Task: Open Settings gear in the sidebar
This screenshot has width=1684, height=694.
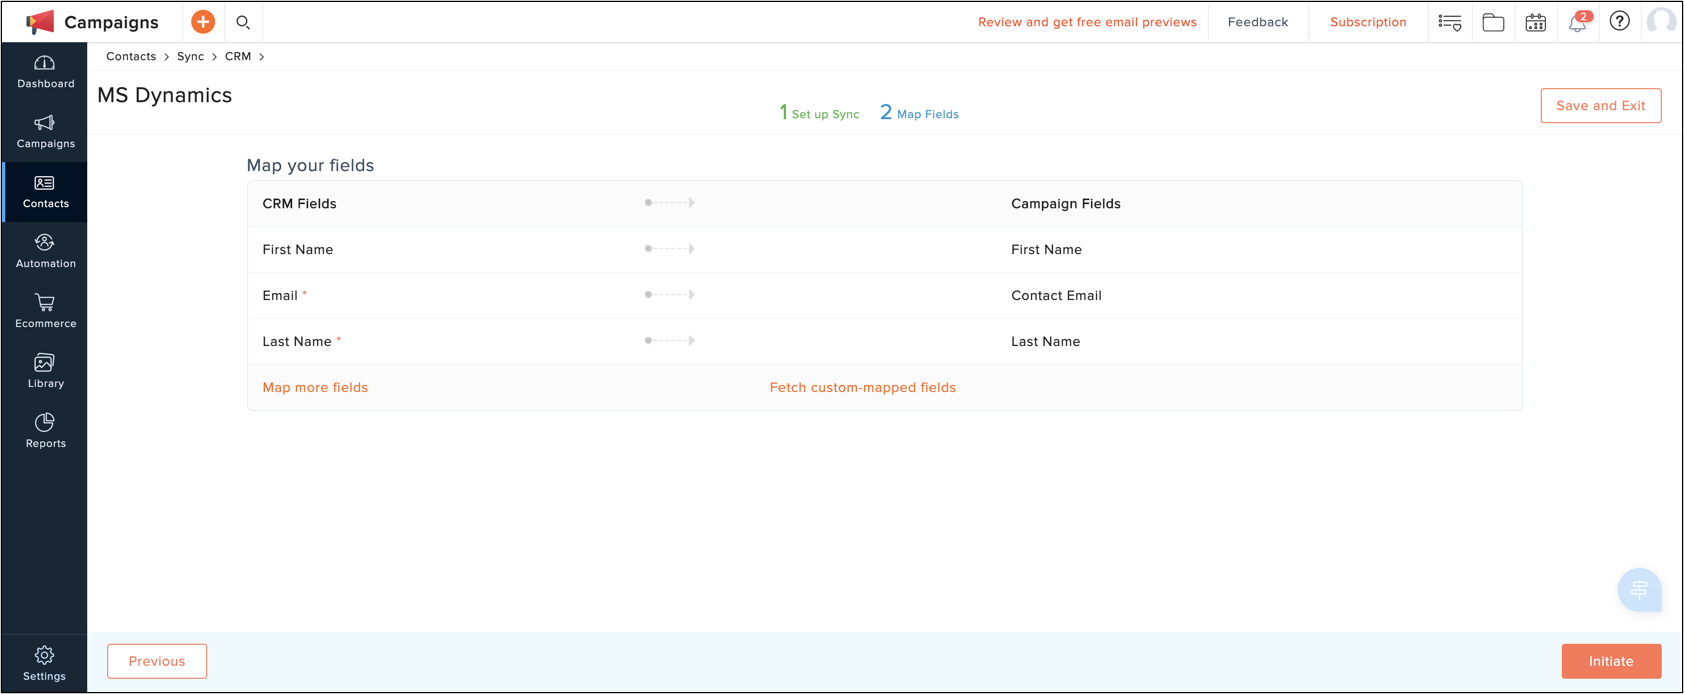Action: [45, 664]
